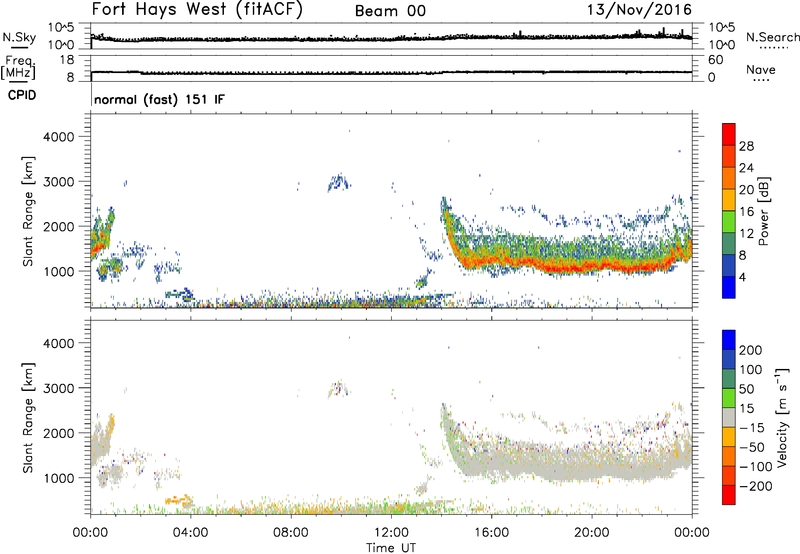Click the gray -15 to 15 Velocity swatch
Screen dimensions: 800x554
point(729,417)
